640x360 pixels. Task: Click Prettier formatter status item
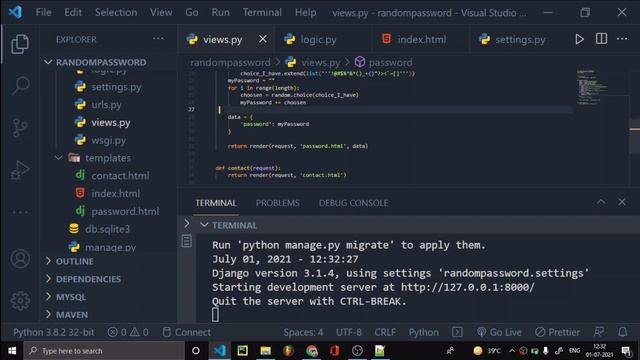(x=557, y=332)
